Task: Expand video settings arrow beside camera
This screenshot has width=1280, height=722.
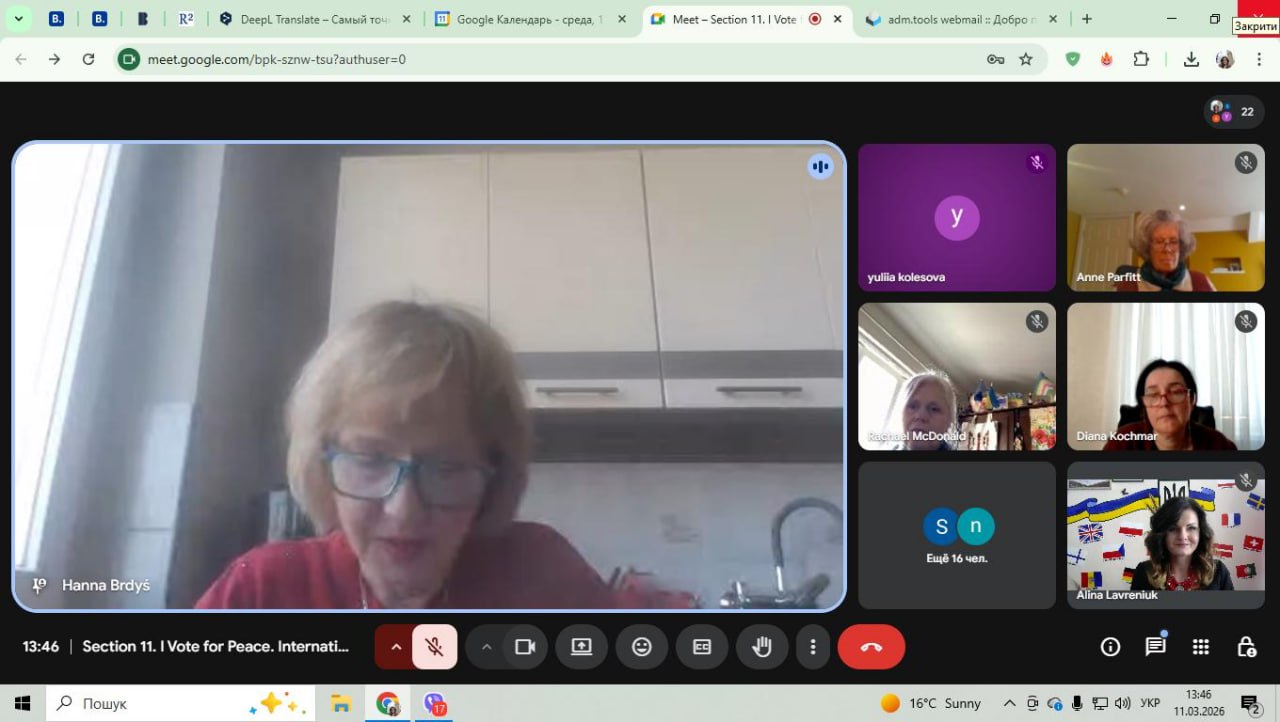Action: pyautogui.click(x=487, y=647)
